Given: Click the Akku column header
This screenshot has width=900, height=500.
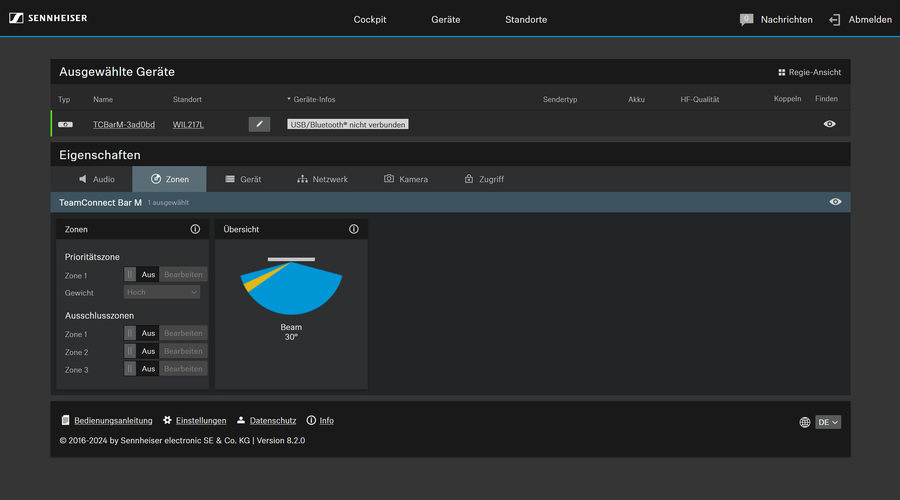Looking at the screenshot, I should click(x=636, y=99).
